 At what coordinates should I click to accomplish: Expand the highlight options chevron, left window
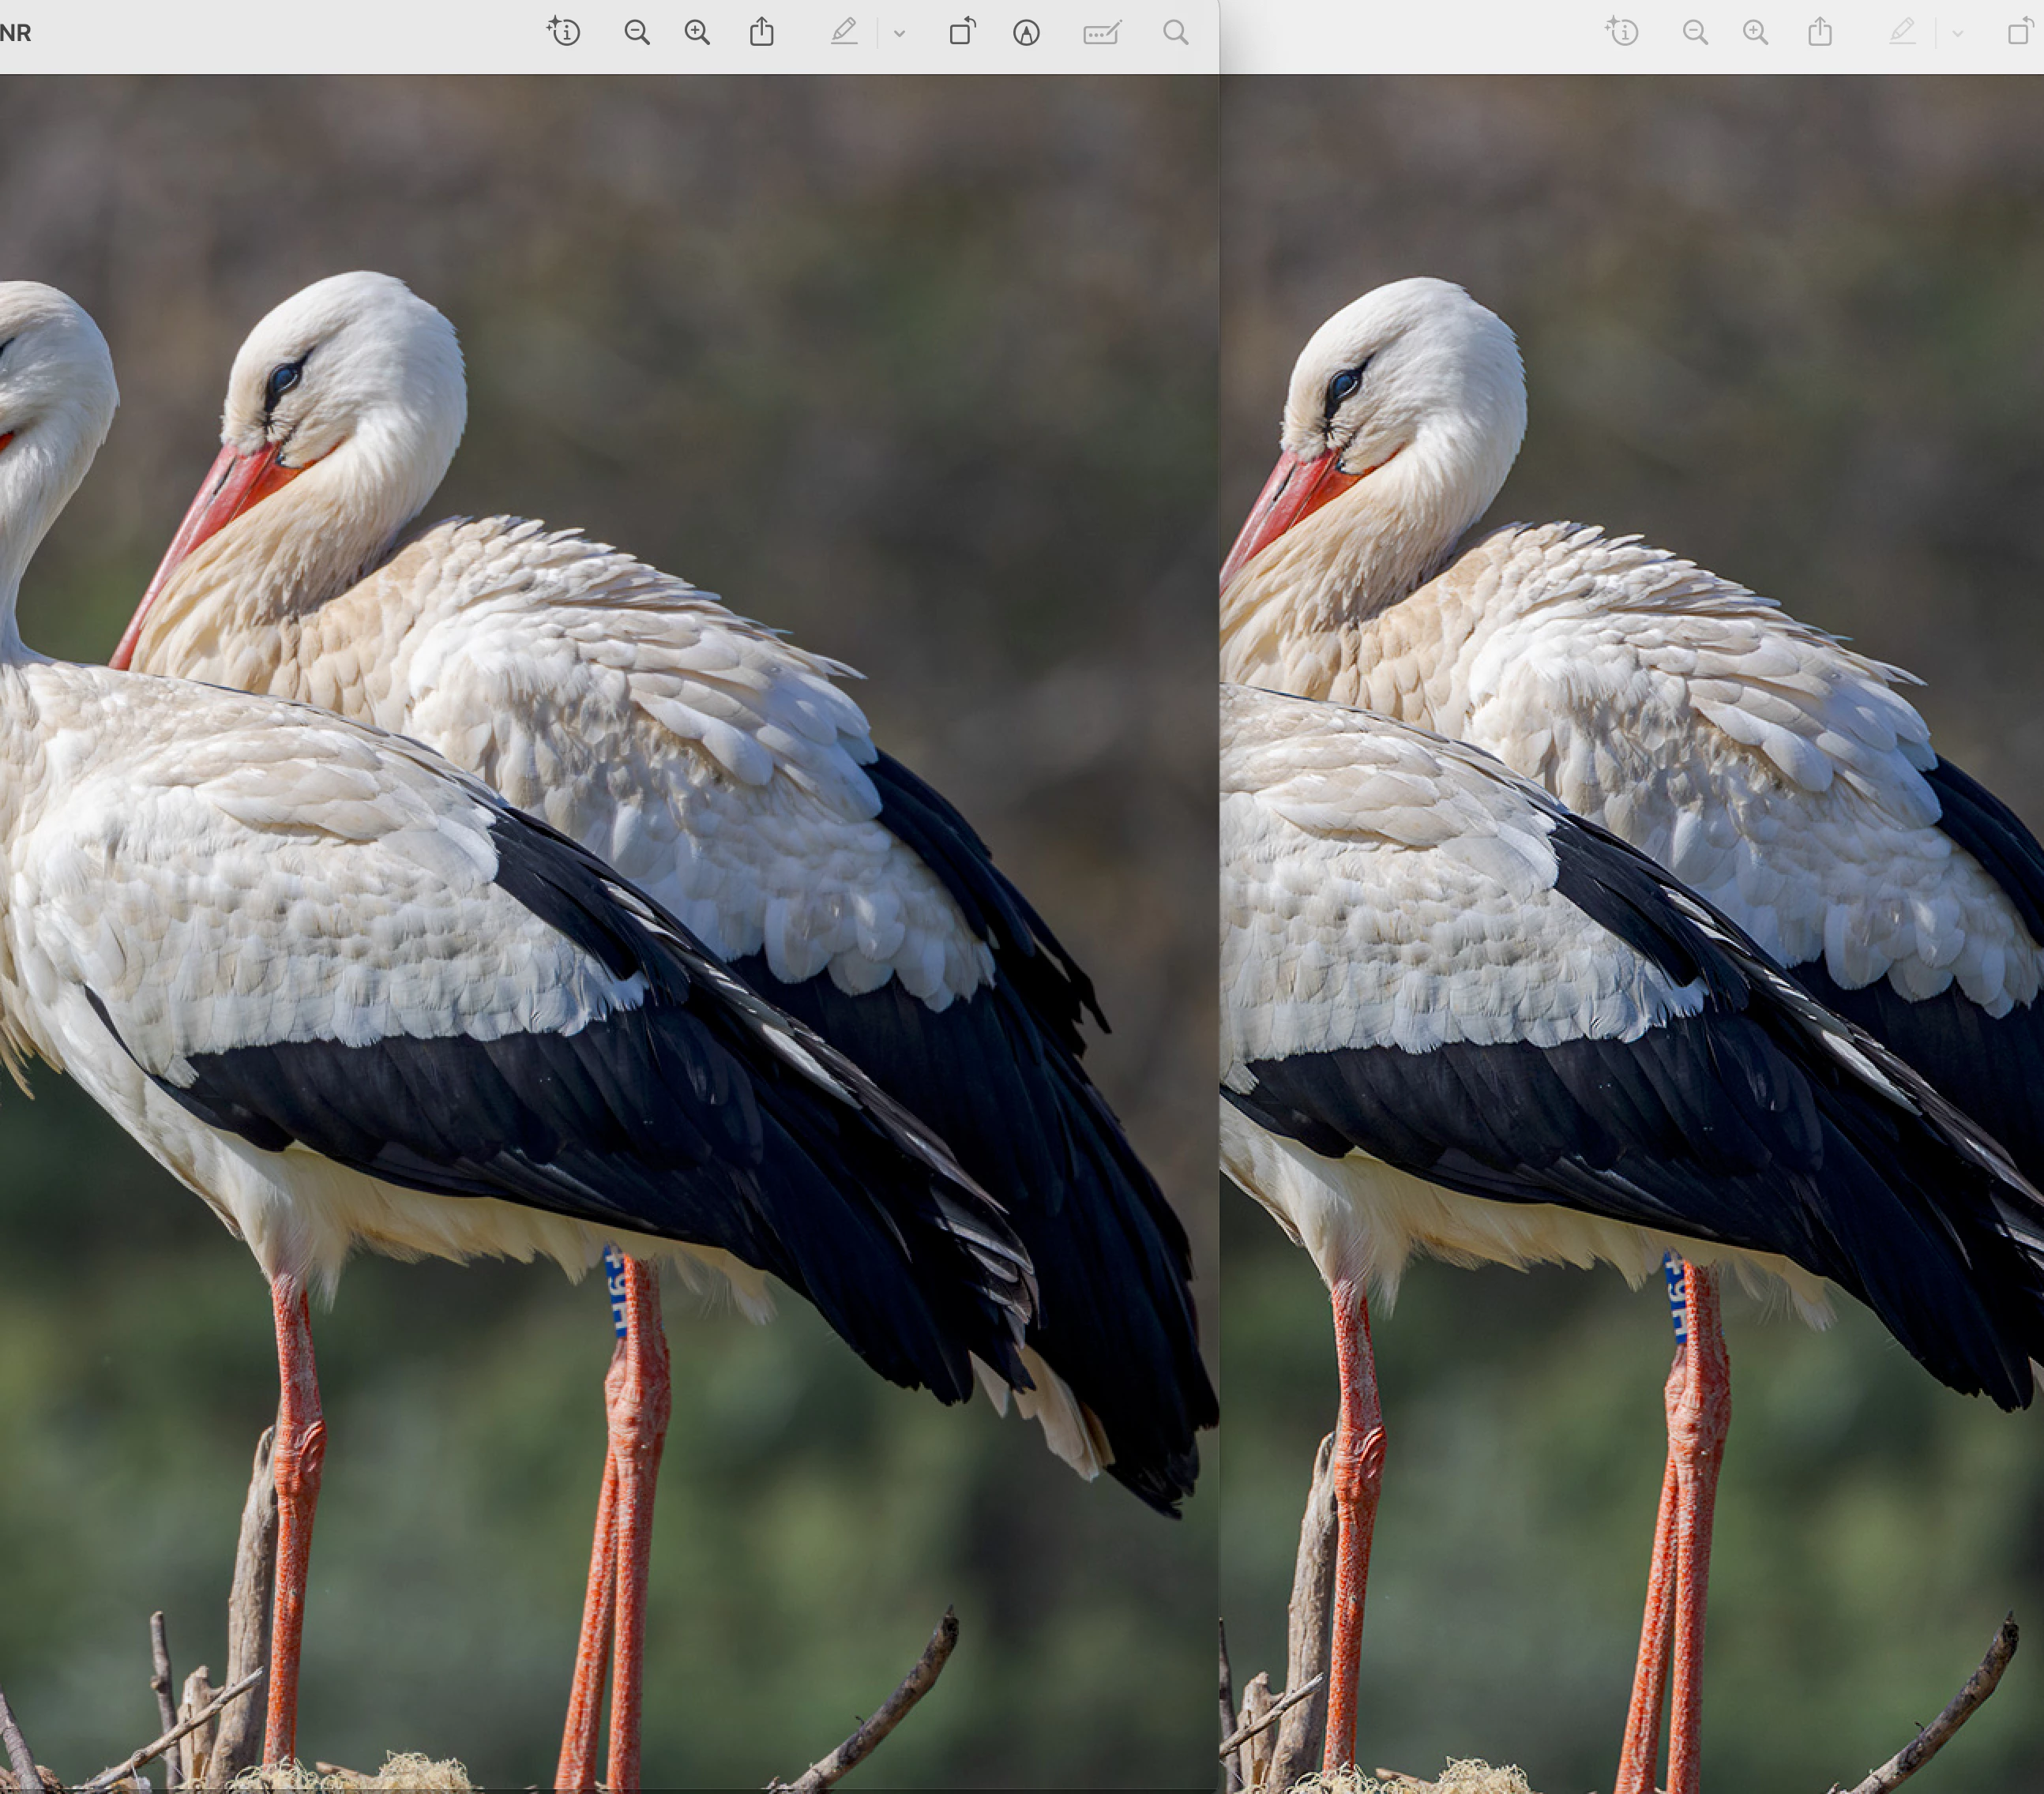click(899, 34)
